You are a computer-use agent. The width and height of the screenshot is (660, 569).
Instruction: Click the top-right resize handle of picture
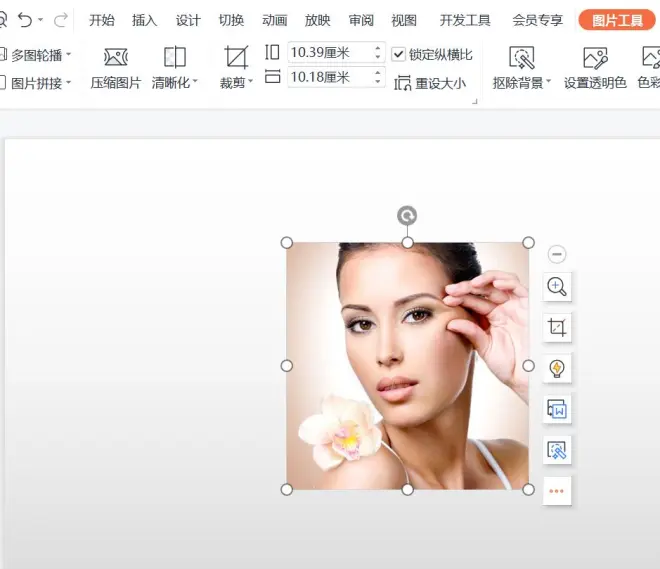point(528,242)
